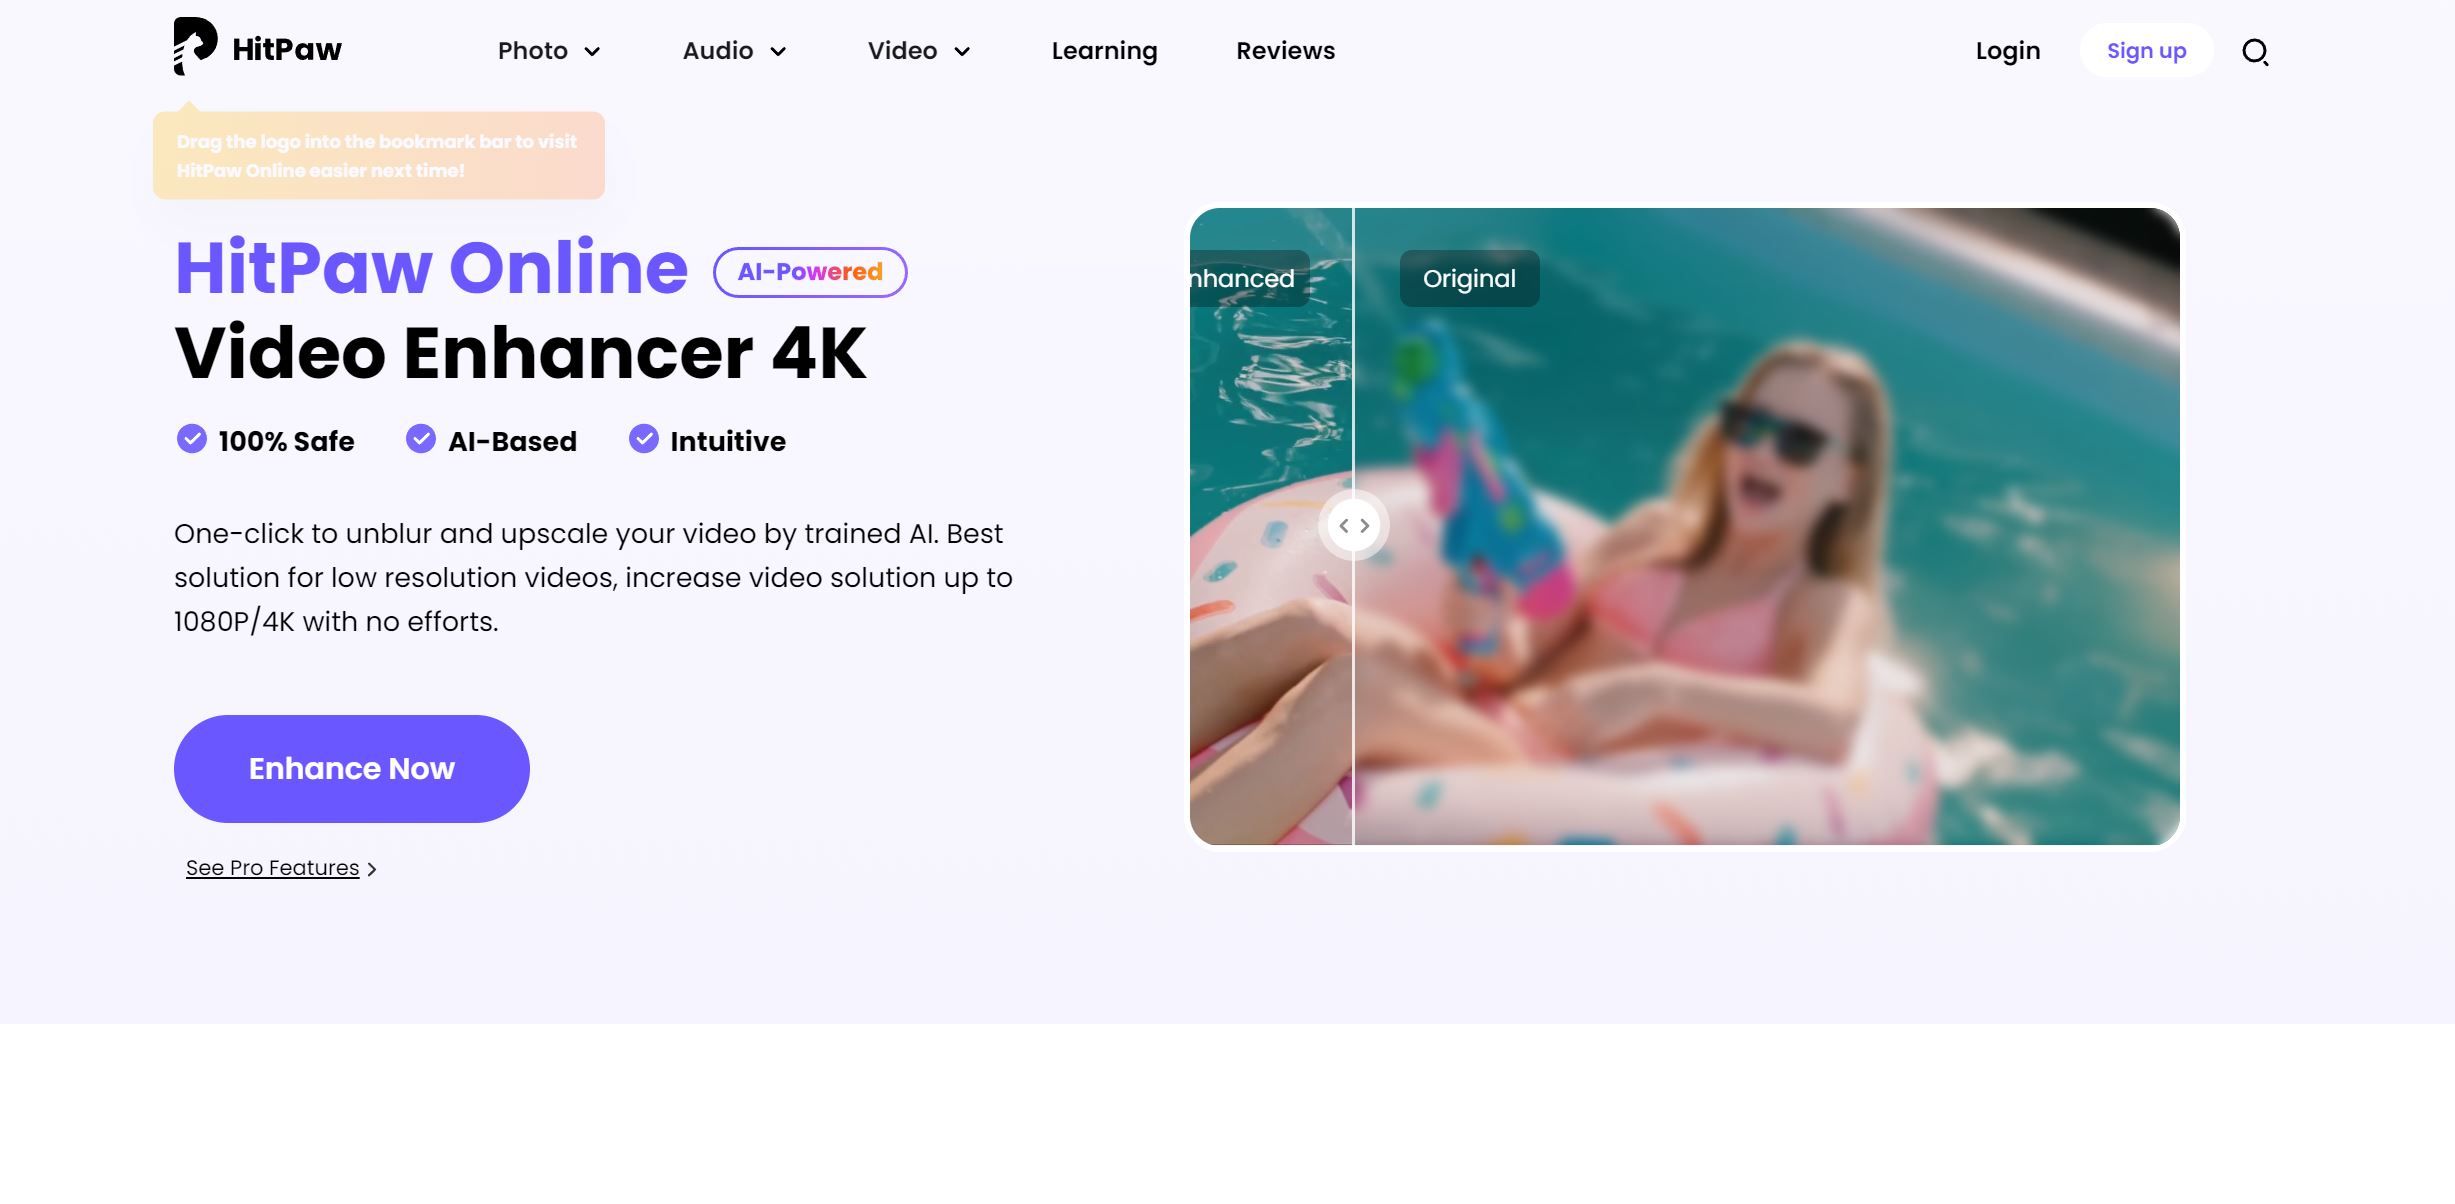Open the Reviews menu item
The image size is (2455, 1204).
pyautogui.click(x=1285, y=49)
